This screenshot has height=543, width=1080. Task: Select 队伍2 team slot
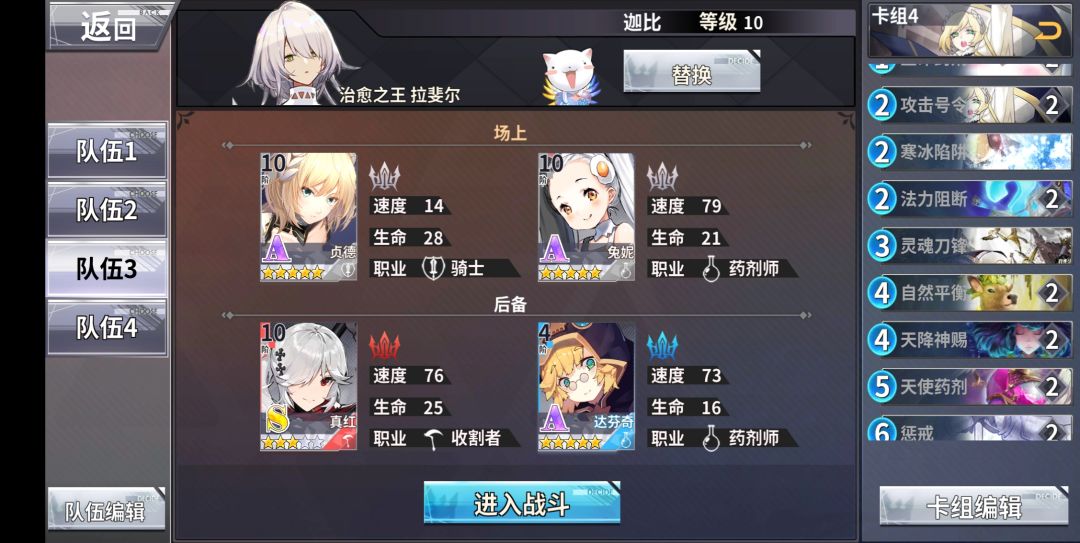[x=107, y=209]
